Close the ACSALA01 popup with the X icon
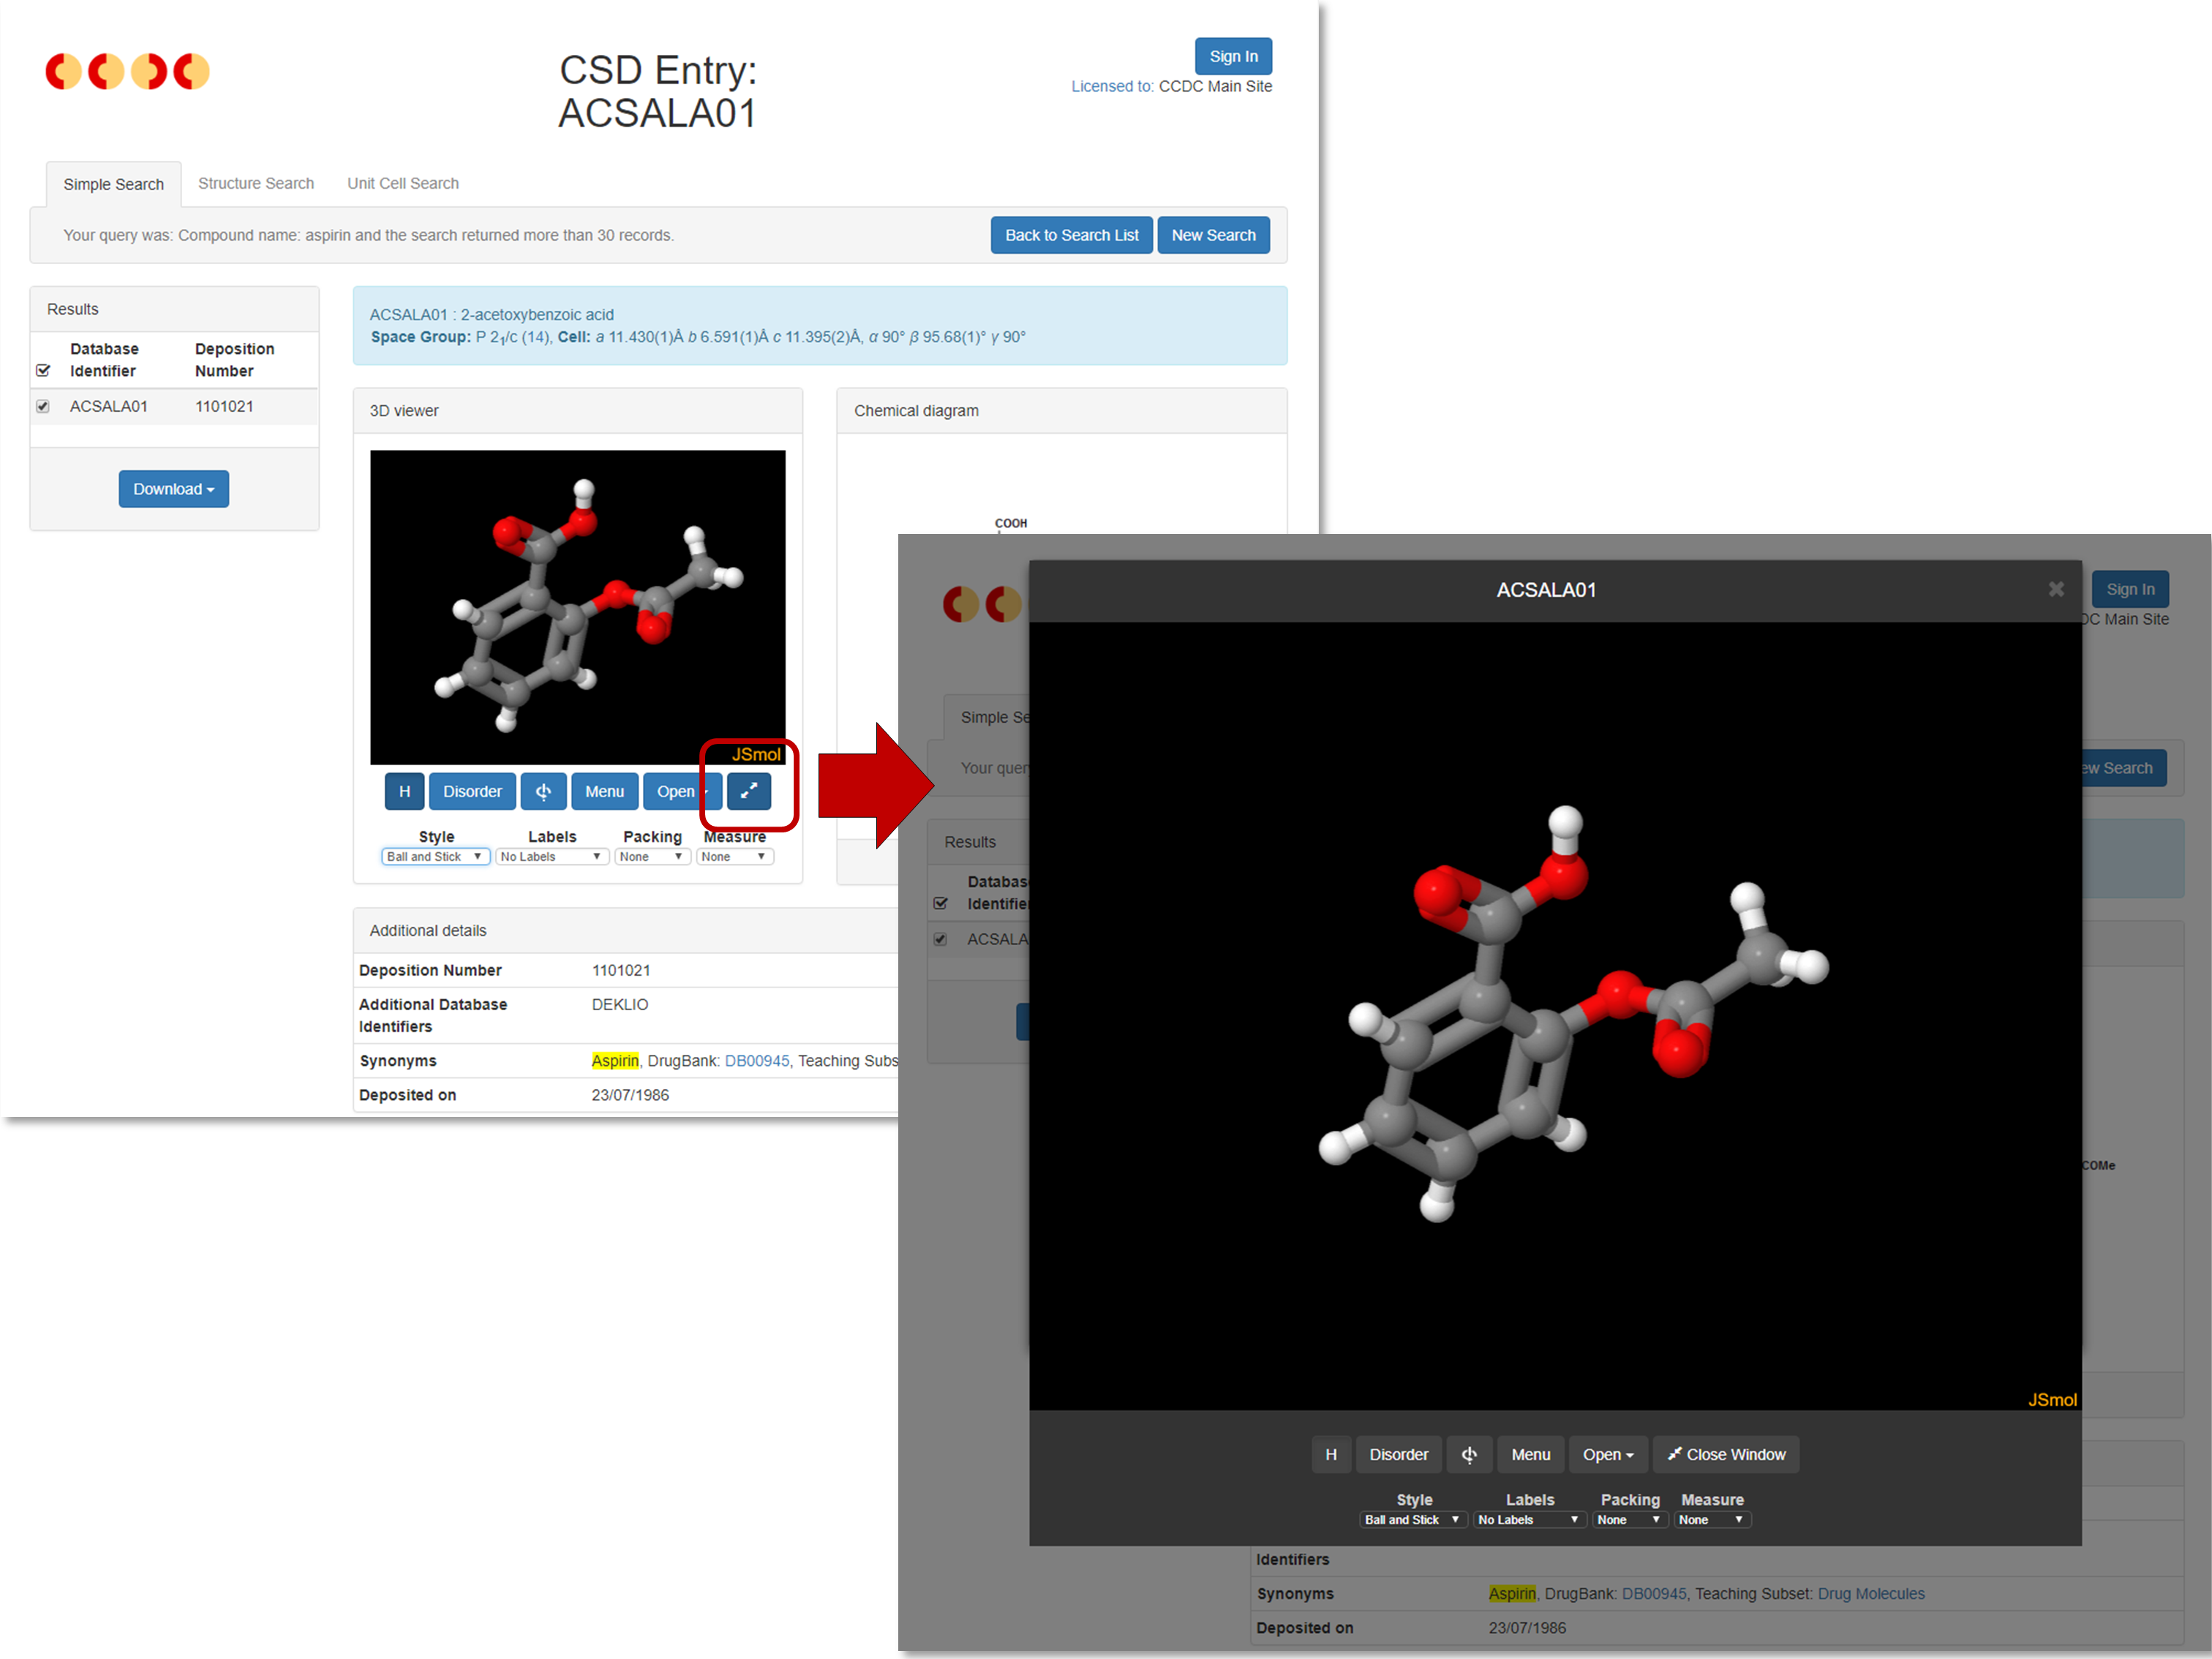Image resolution: width=2212 pixels, height=1659 pixels. (x=2055, y=589)
